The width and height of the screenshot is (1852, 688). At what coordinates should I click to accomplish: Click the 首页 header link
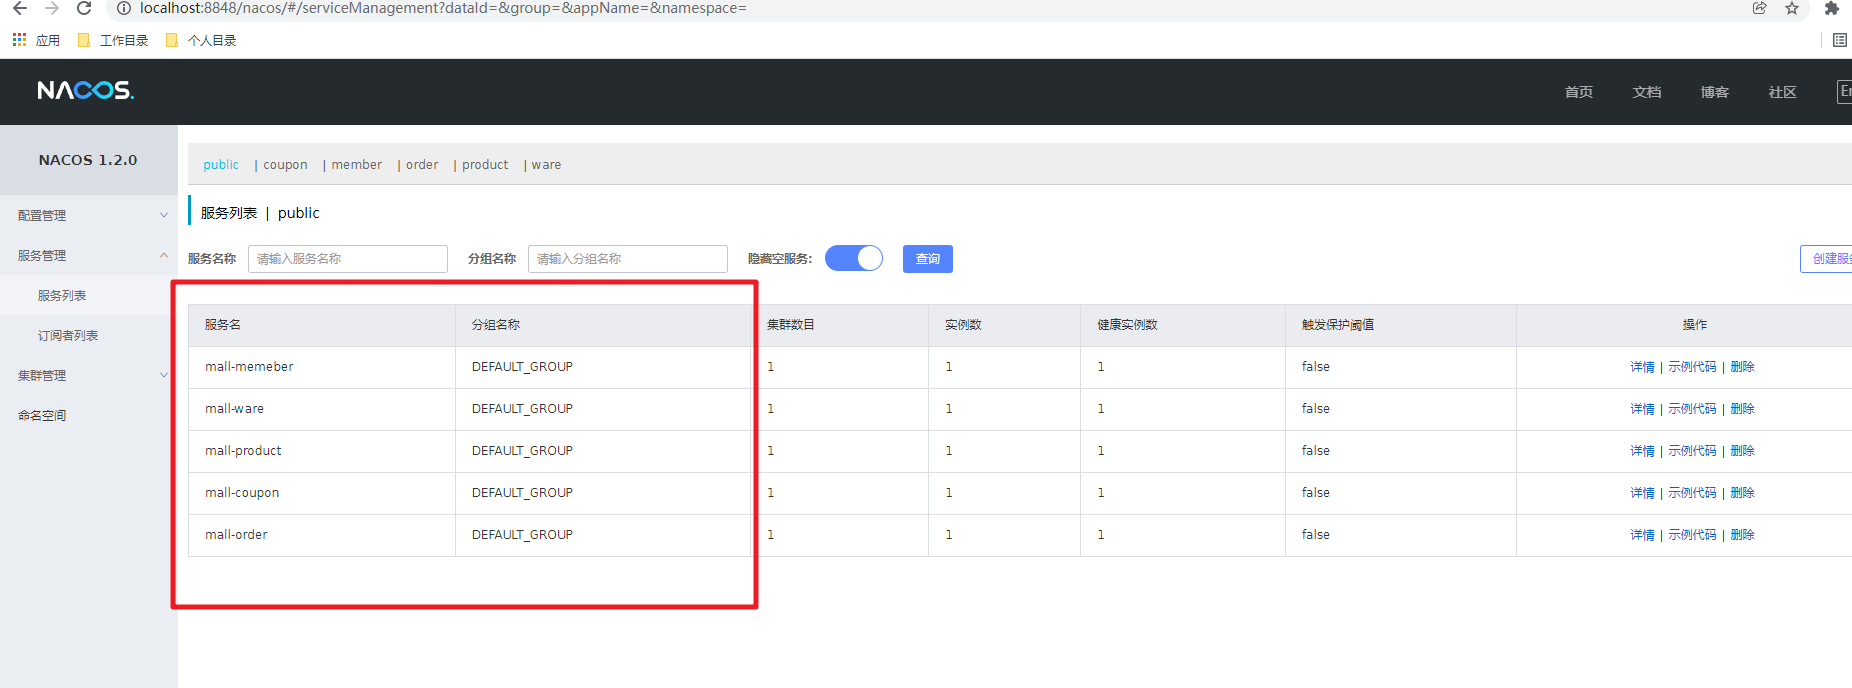[1579, 92]
